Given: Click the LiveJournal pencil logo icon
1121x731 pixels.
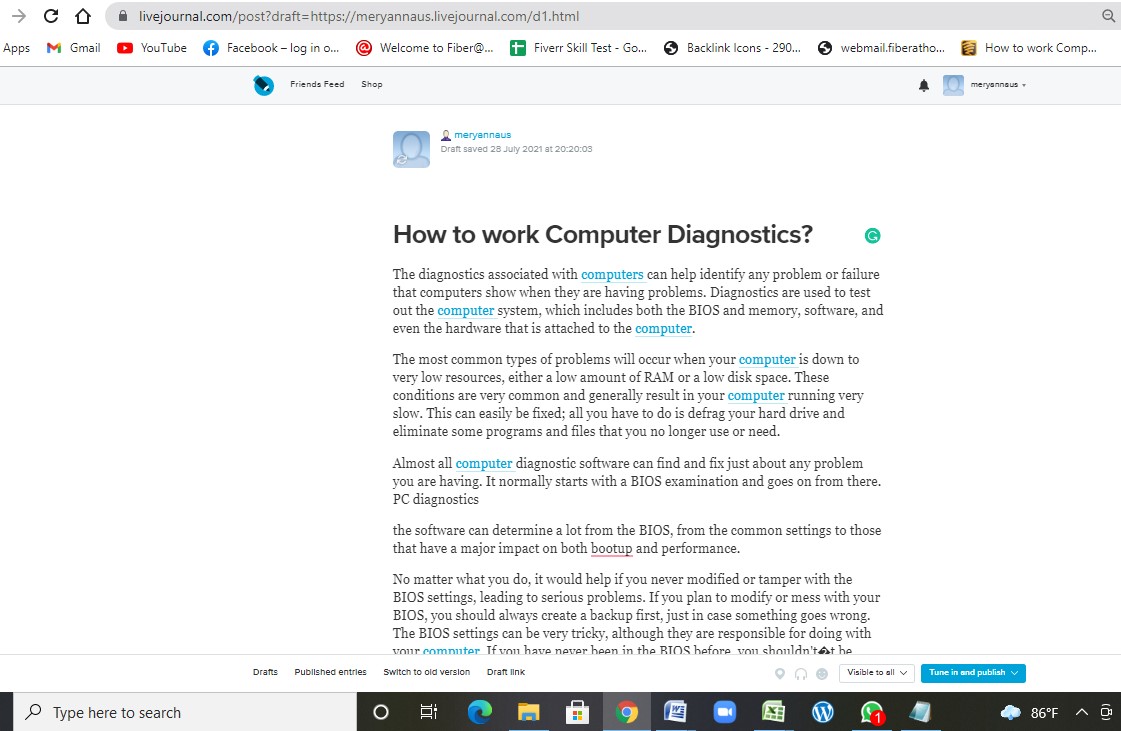Looking at the screenshot, I should 263,85.
